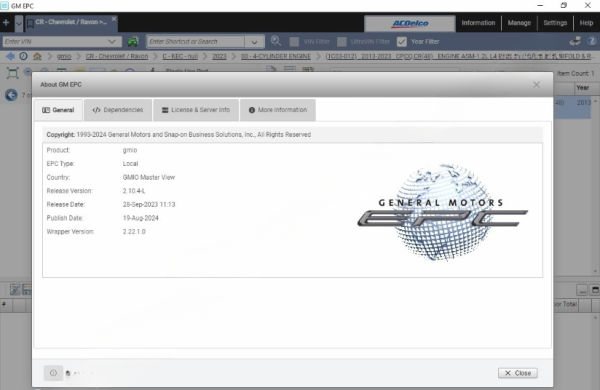
Task: Click the magnifier search icon
Action: tap(276, 41)
